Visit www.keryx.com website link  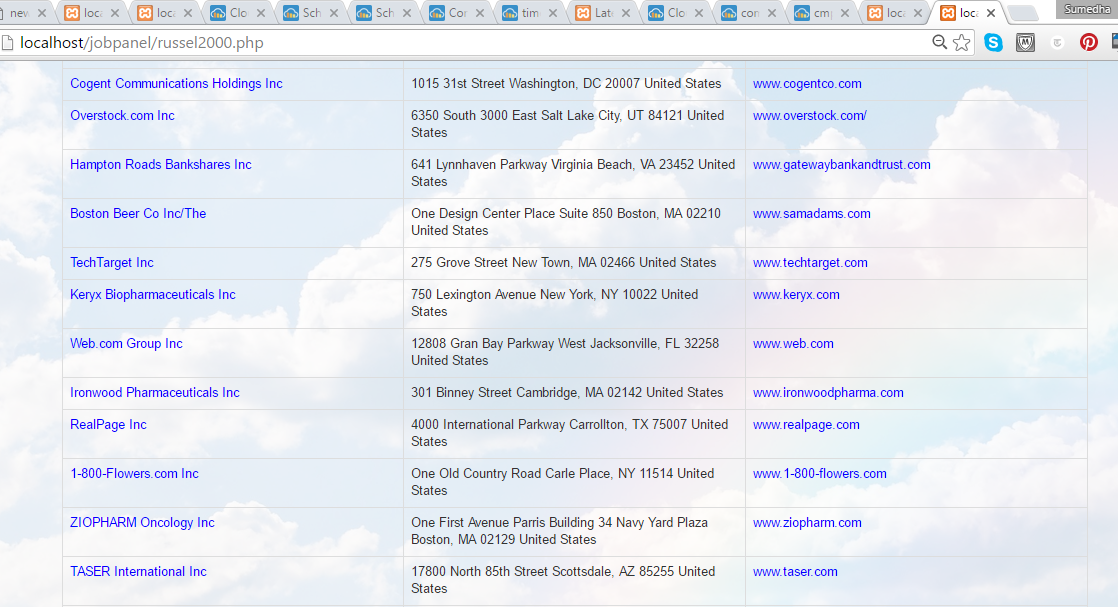tap(796, 295)
